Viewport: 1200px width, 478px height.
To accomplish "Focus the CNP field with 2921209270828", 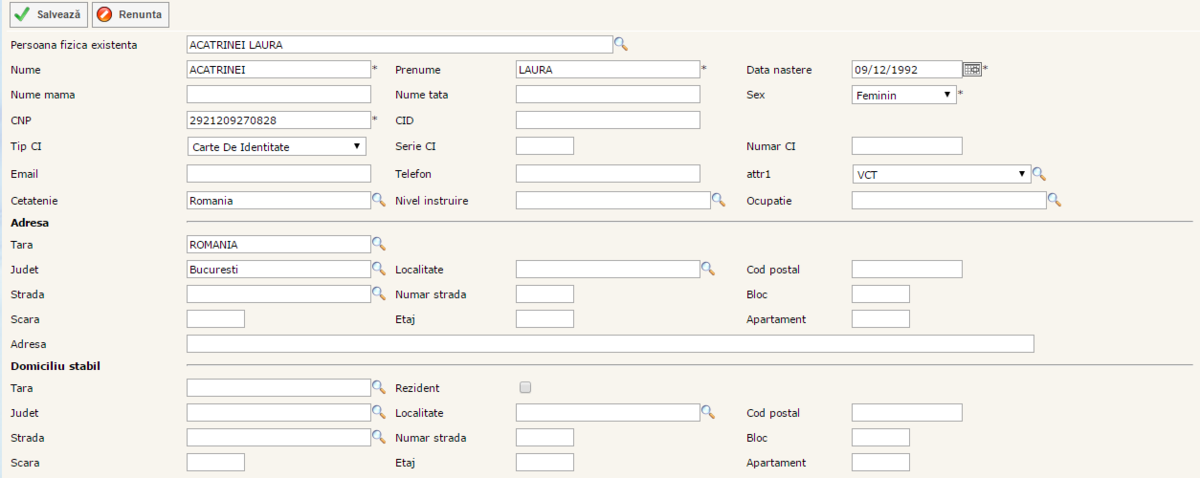I will [278, 120].
